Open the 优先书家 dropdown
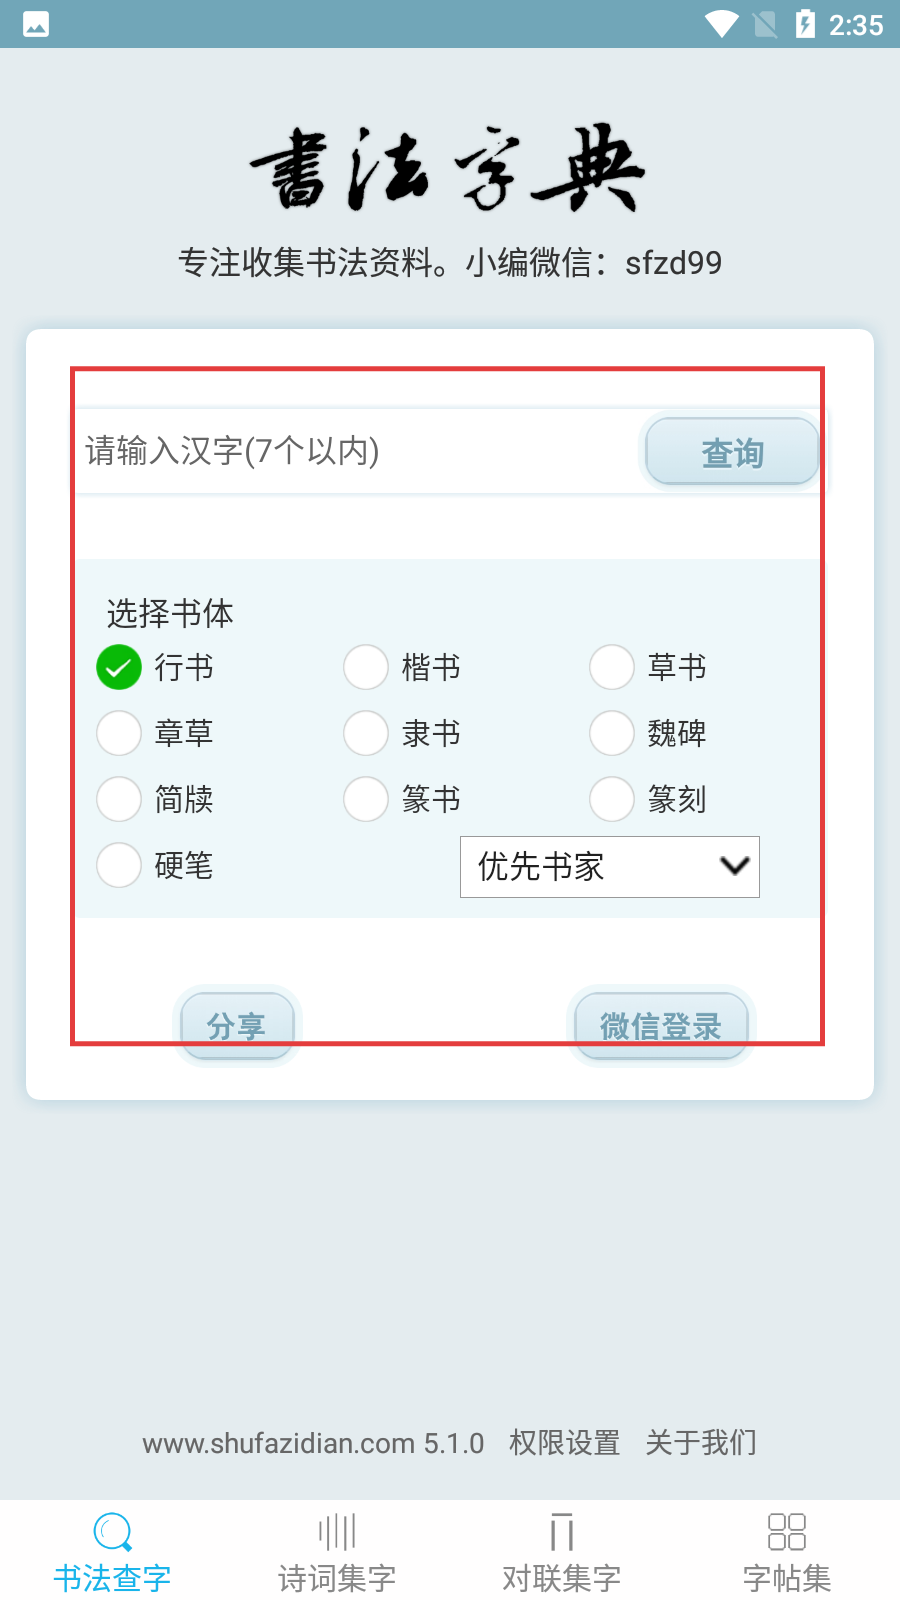Viewport: 900px width, 1600px height. click(x=609, y=867)
